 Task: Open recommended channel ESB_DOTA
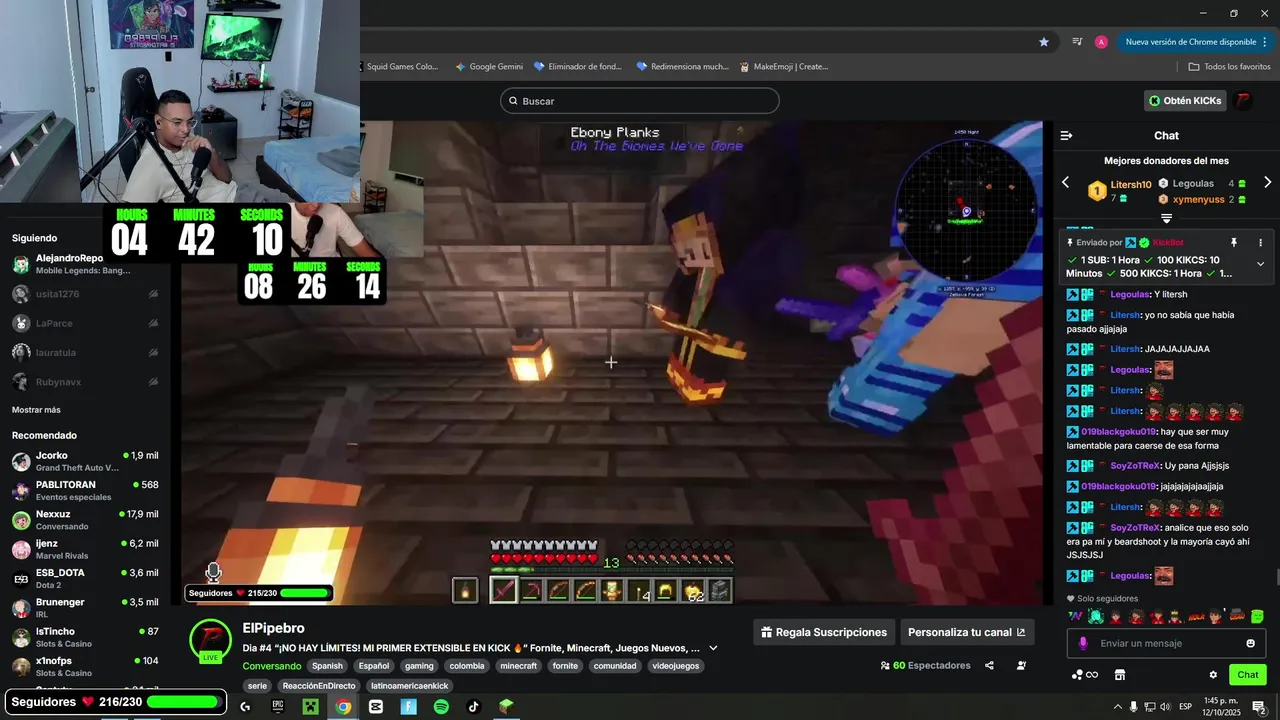coord(85,578)
